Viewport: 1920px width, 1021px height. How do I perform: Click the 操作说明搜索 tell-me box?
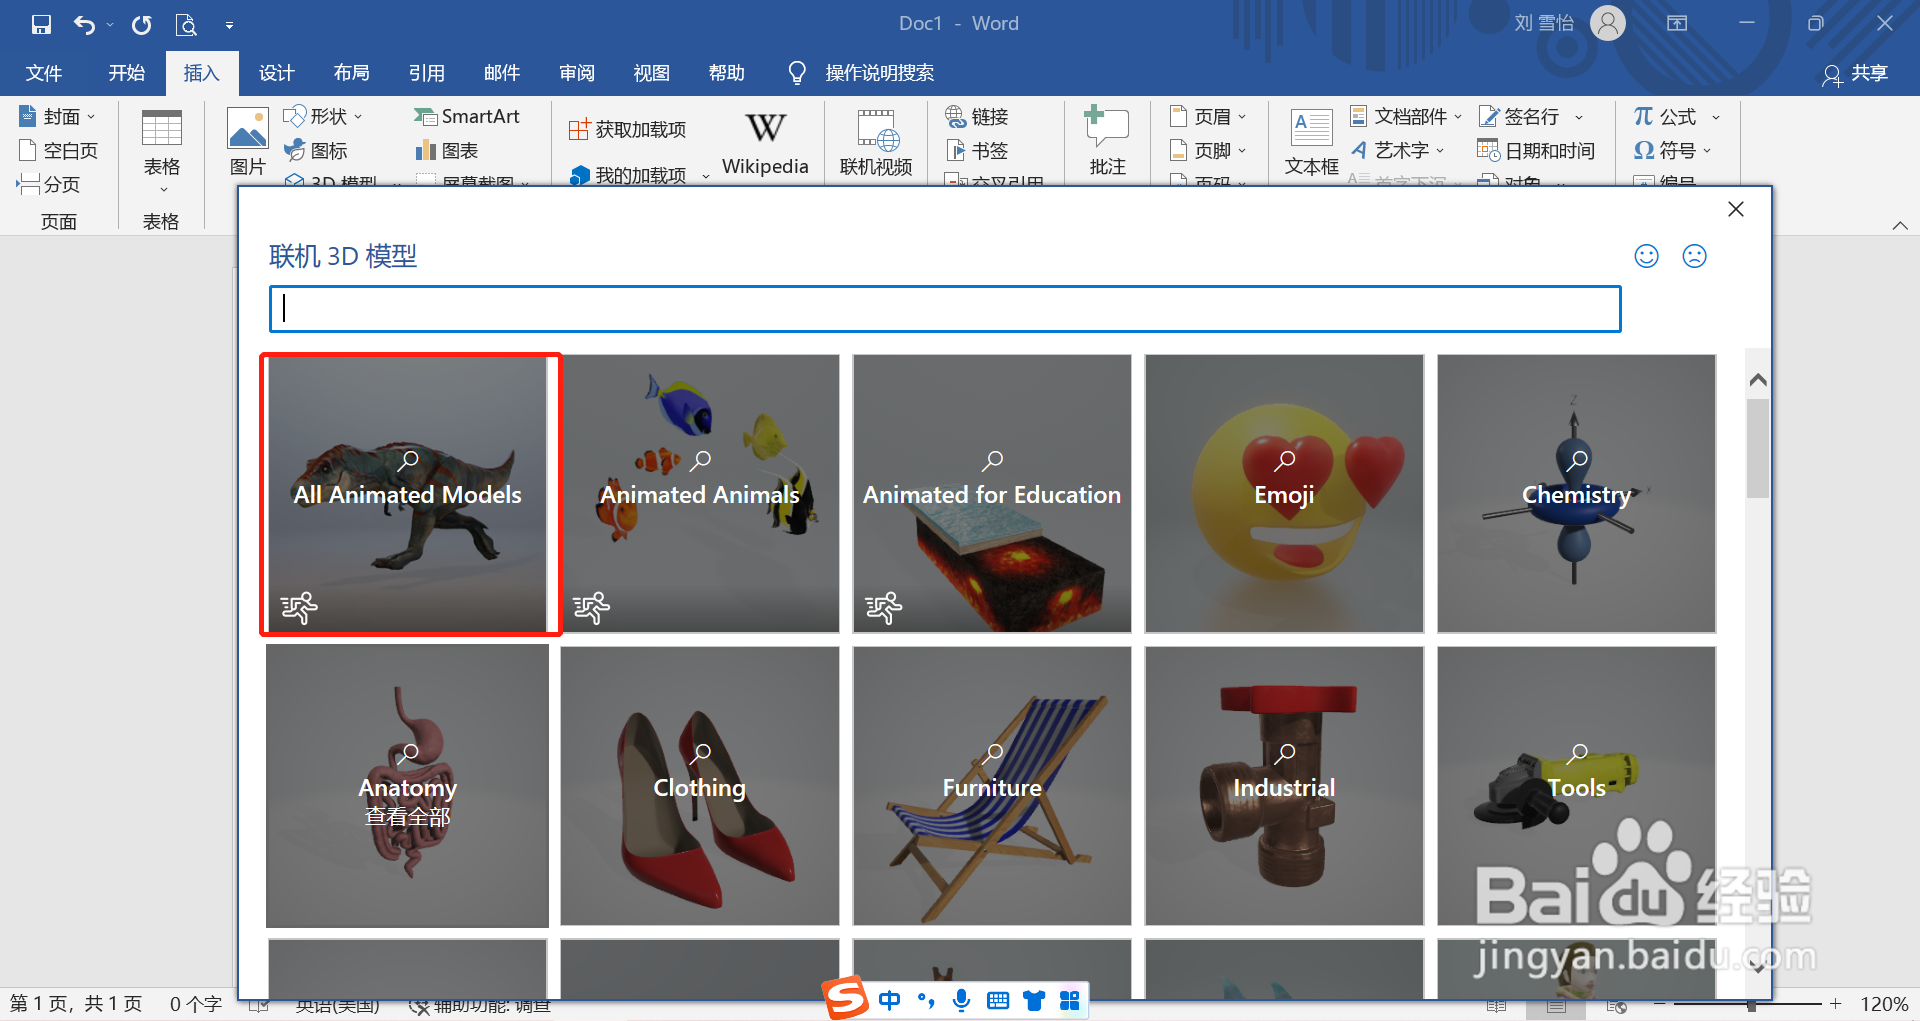(x=862, y=73)
